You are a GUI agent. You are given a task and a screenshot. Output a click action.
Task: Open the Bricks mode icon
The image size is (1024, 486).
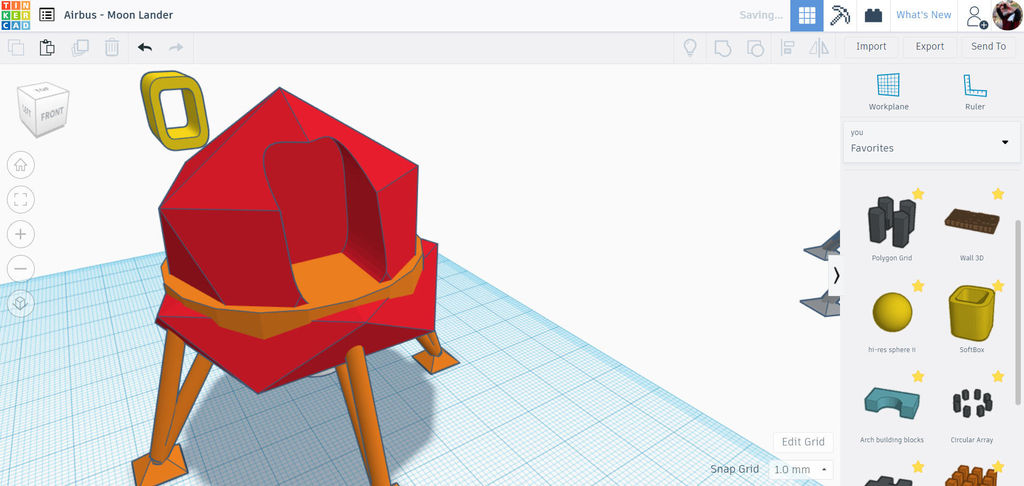(x=873, y=15)
